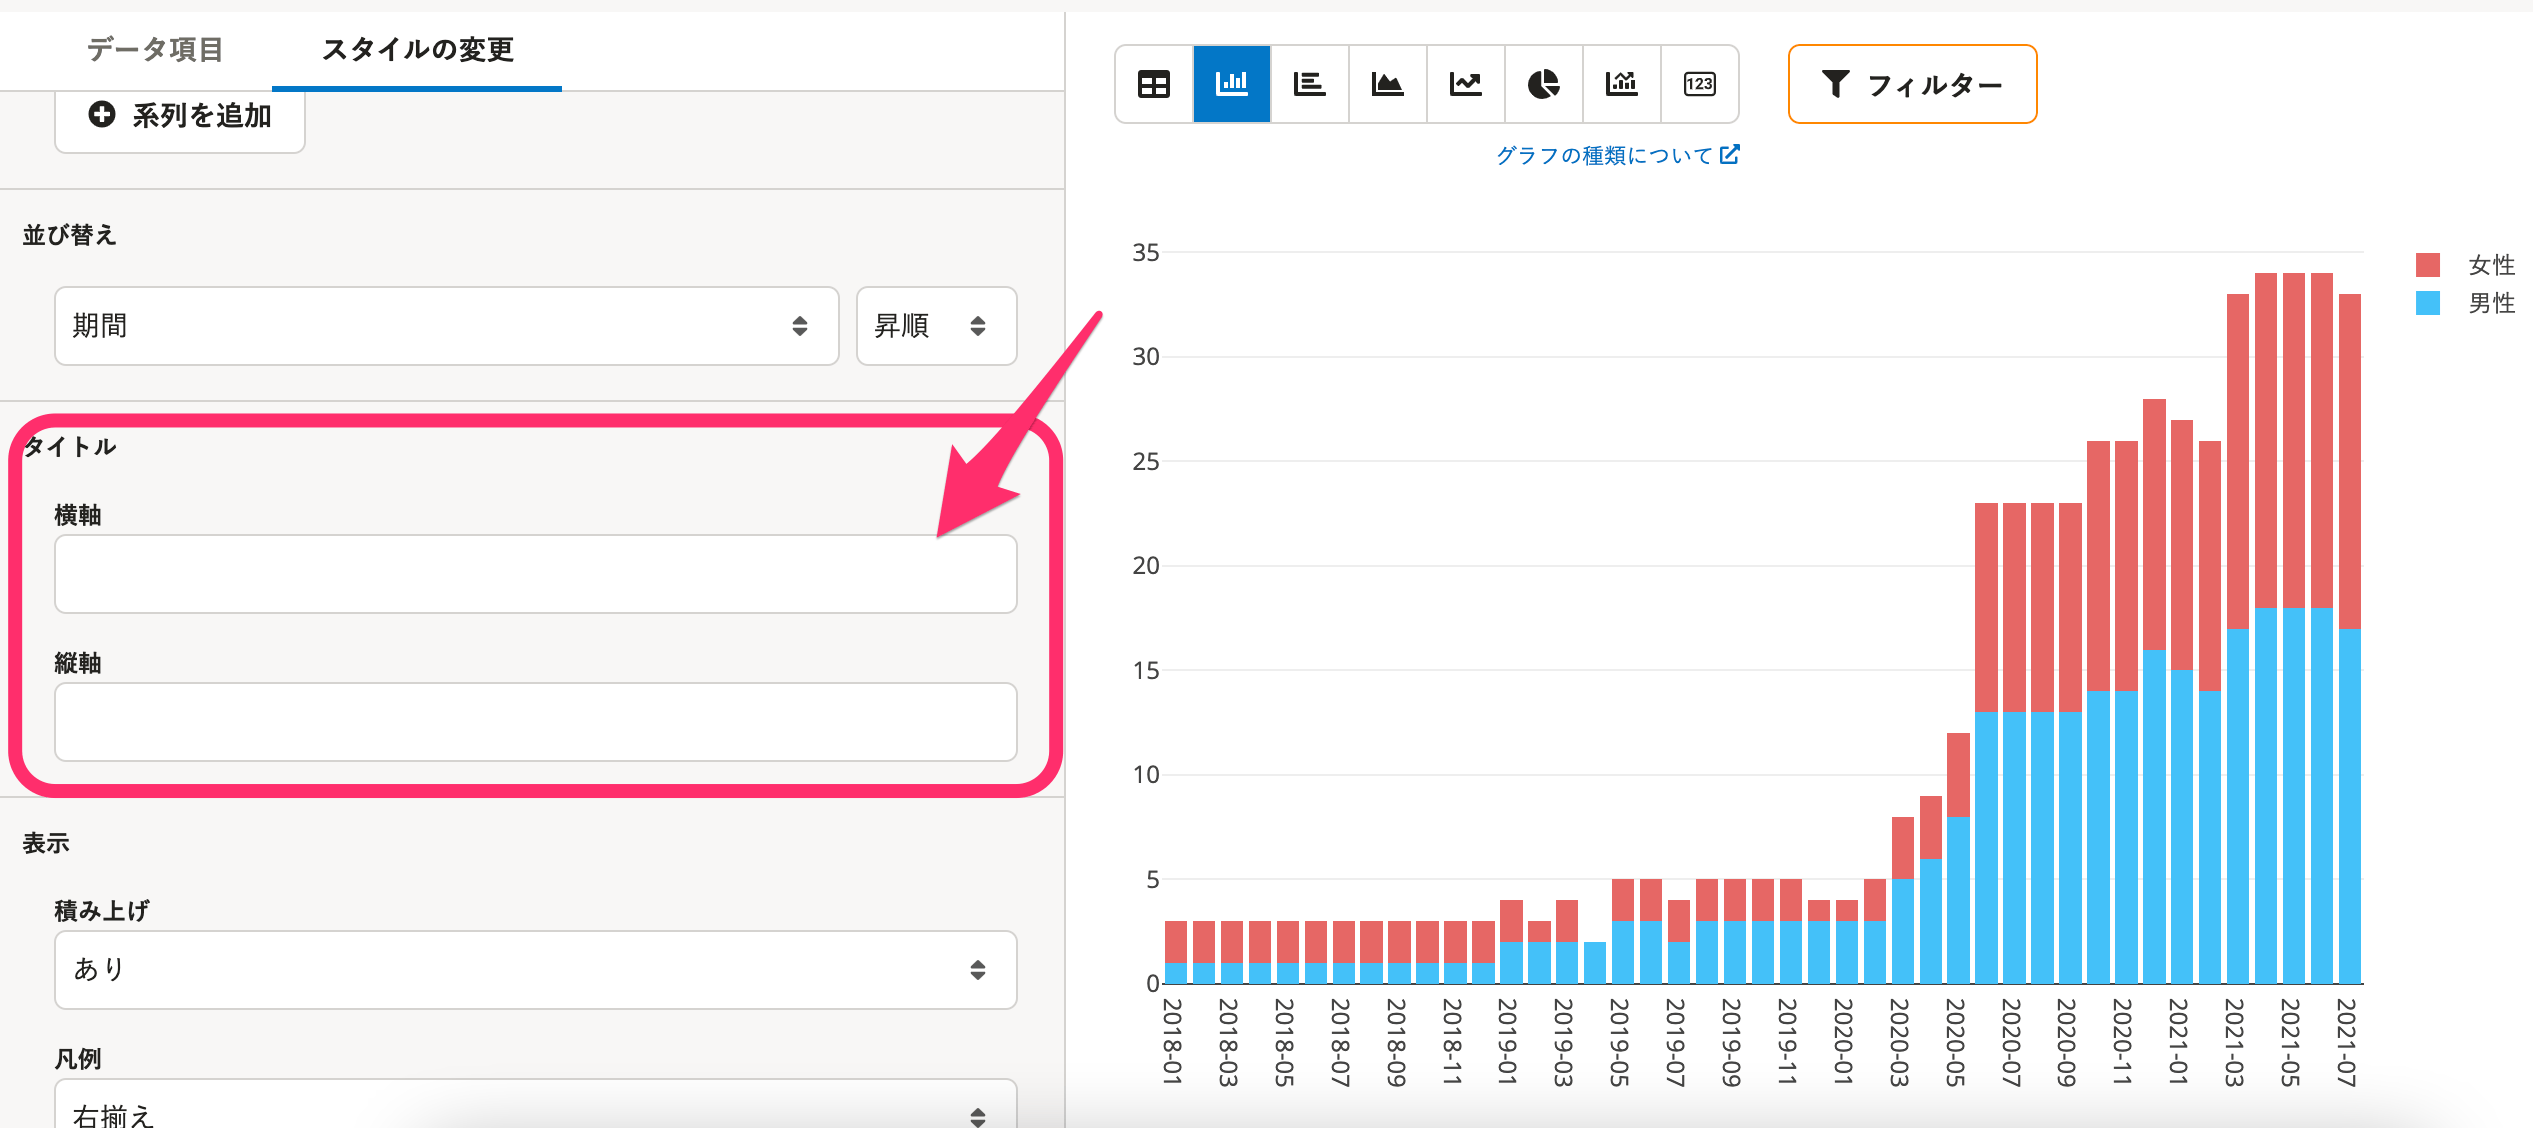Image resolution: width=2533 pixels, height=1128 pixels.
Task: Click the 女性 legend label
Action: (x=2491, y=265)
